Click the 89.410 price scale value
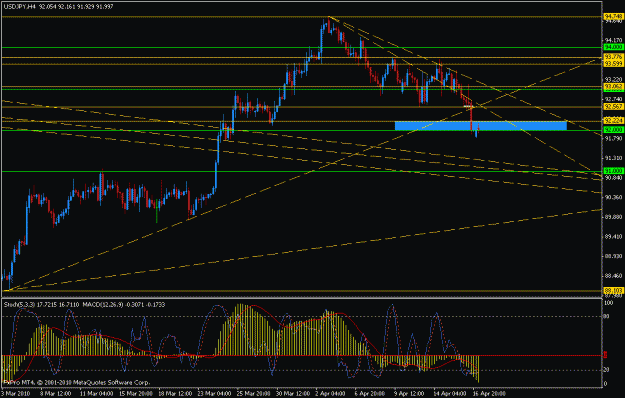The image size is (625, 398). [613, 237]
